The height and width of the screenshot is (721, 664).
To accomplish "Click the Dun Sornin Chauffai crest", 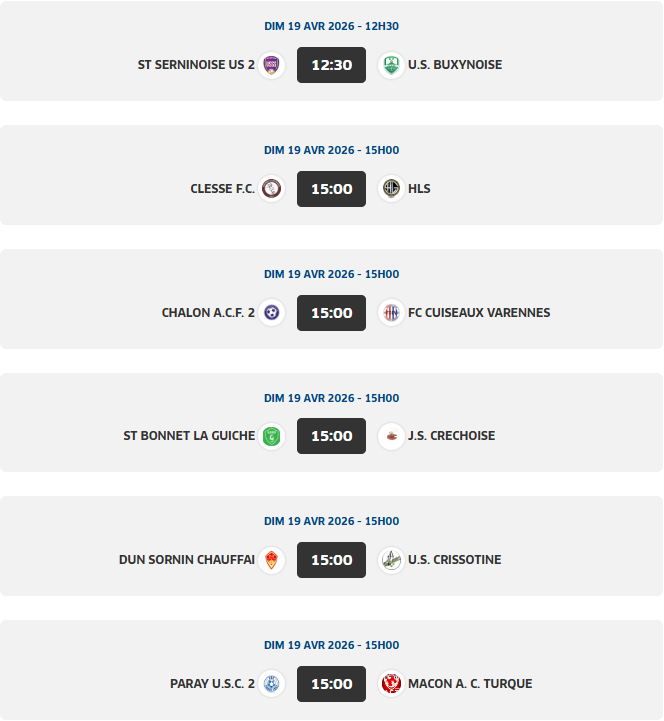I will click(x=271, y=560).
